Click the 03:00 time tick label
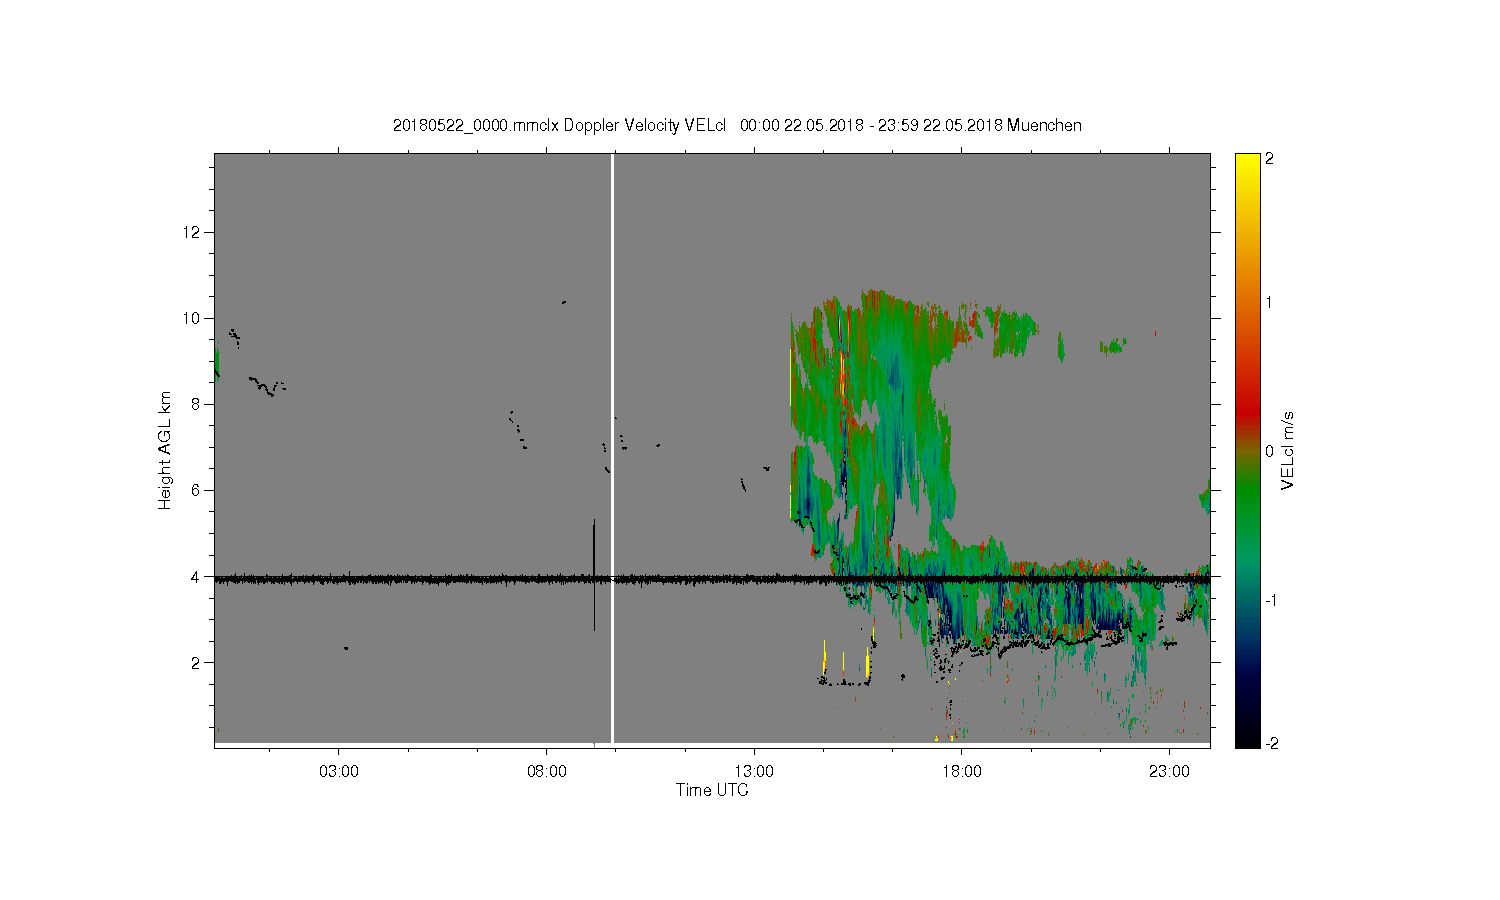The height and width of the screenshot is (900, 1500). [339, 772]
